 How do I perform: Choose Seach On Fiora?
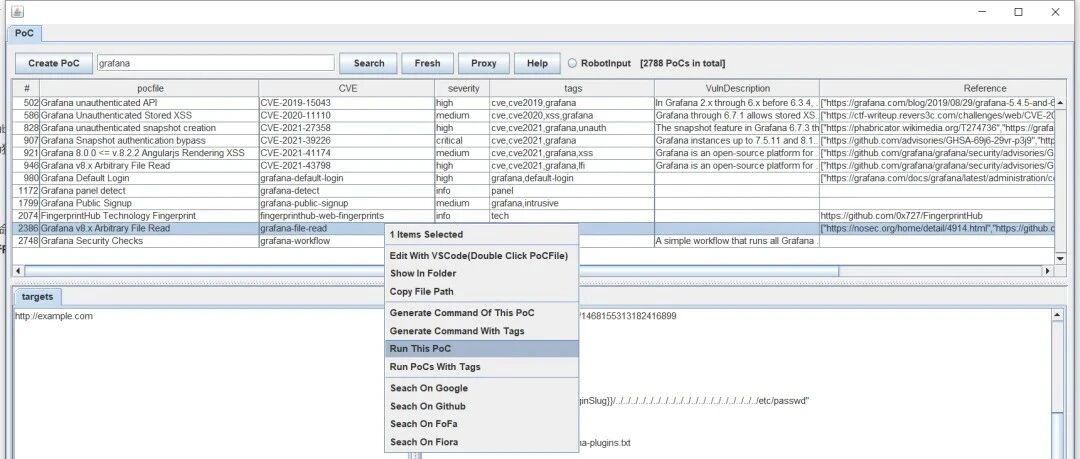(x=481, y=442)
